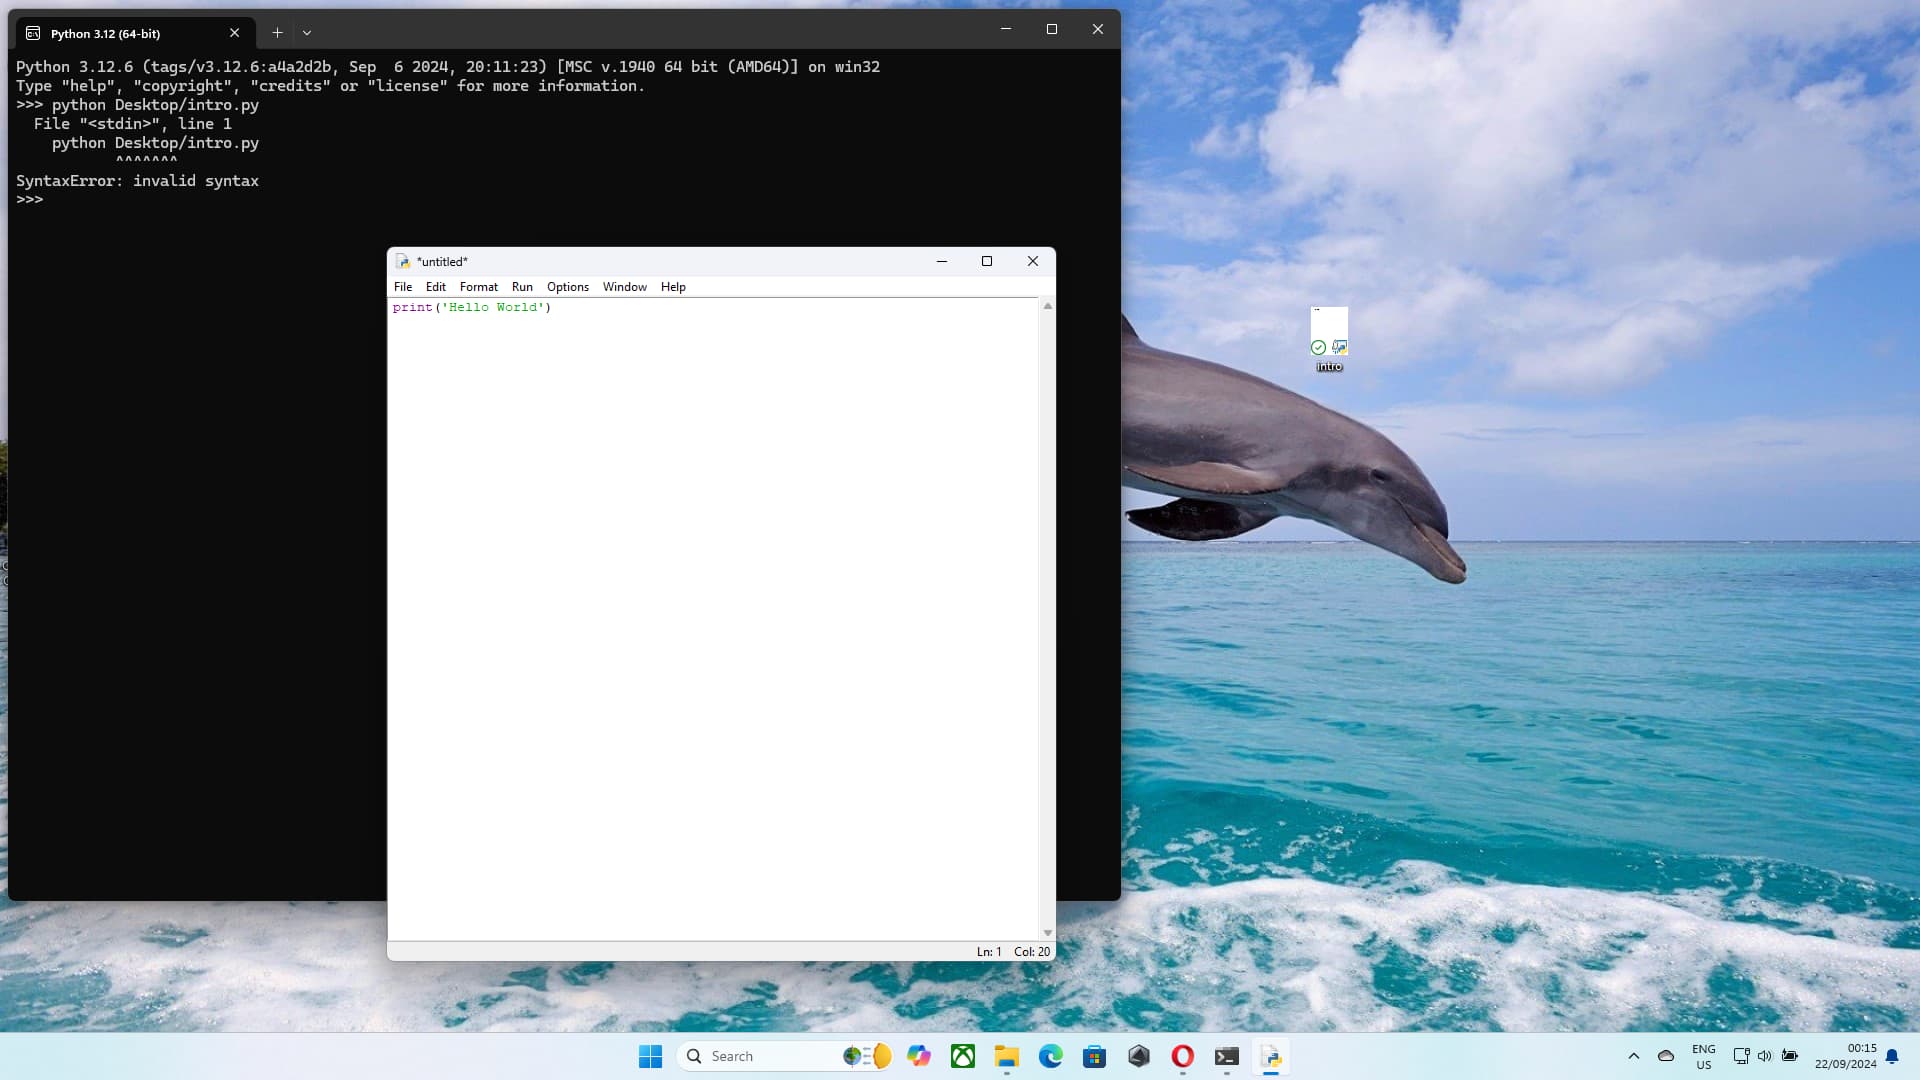Image resolution: width=1920 pixels, height=1080 pixels.
Task: Switch to the Terminal taskbar icon
Action: click(1227, 1056)
